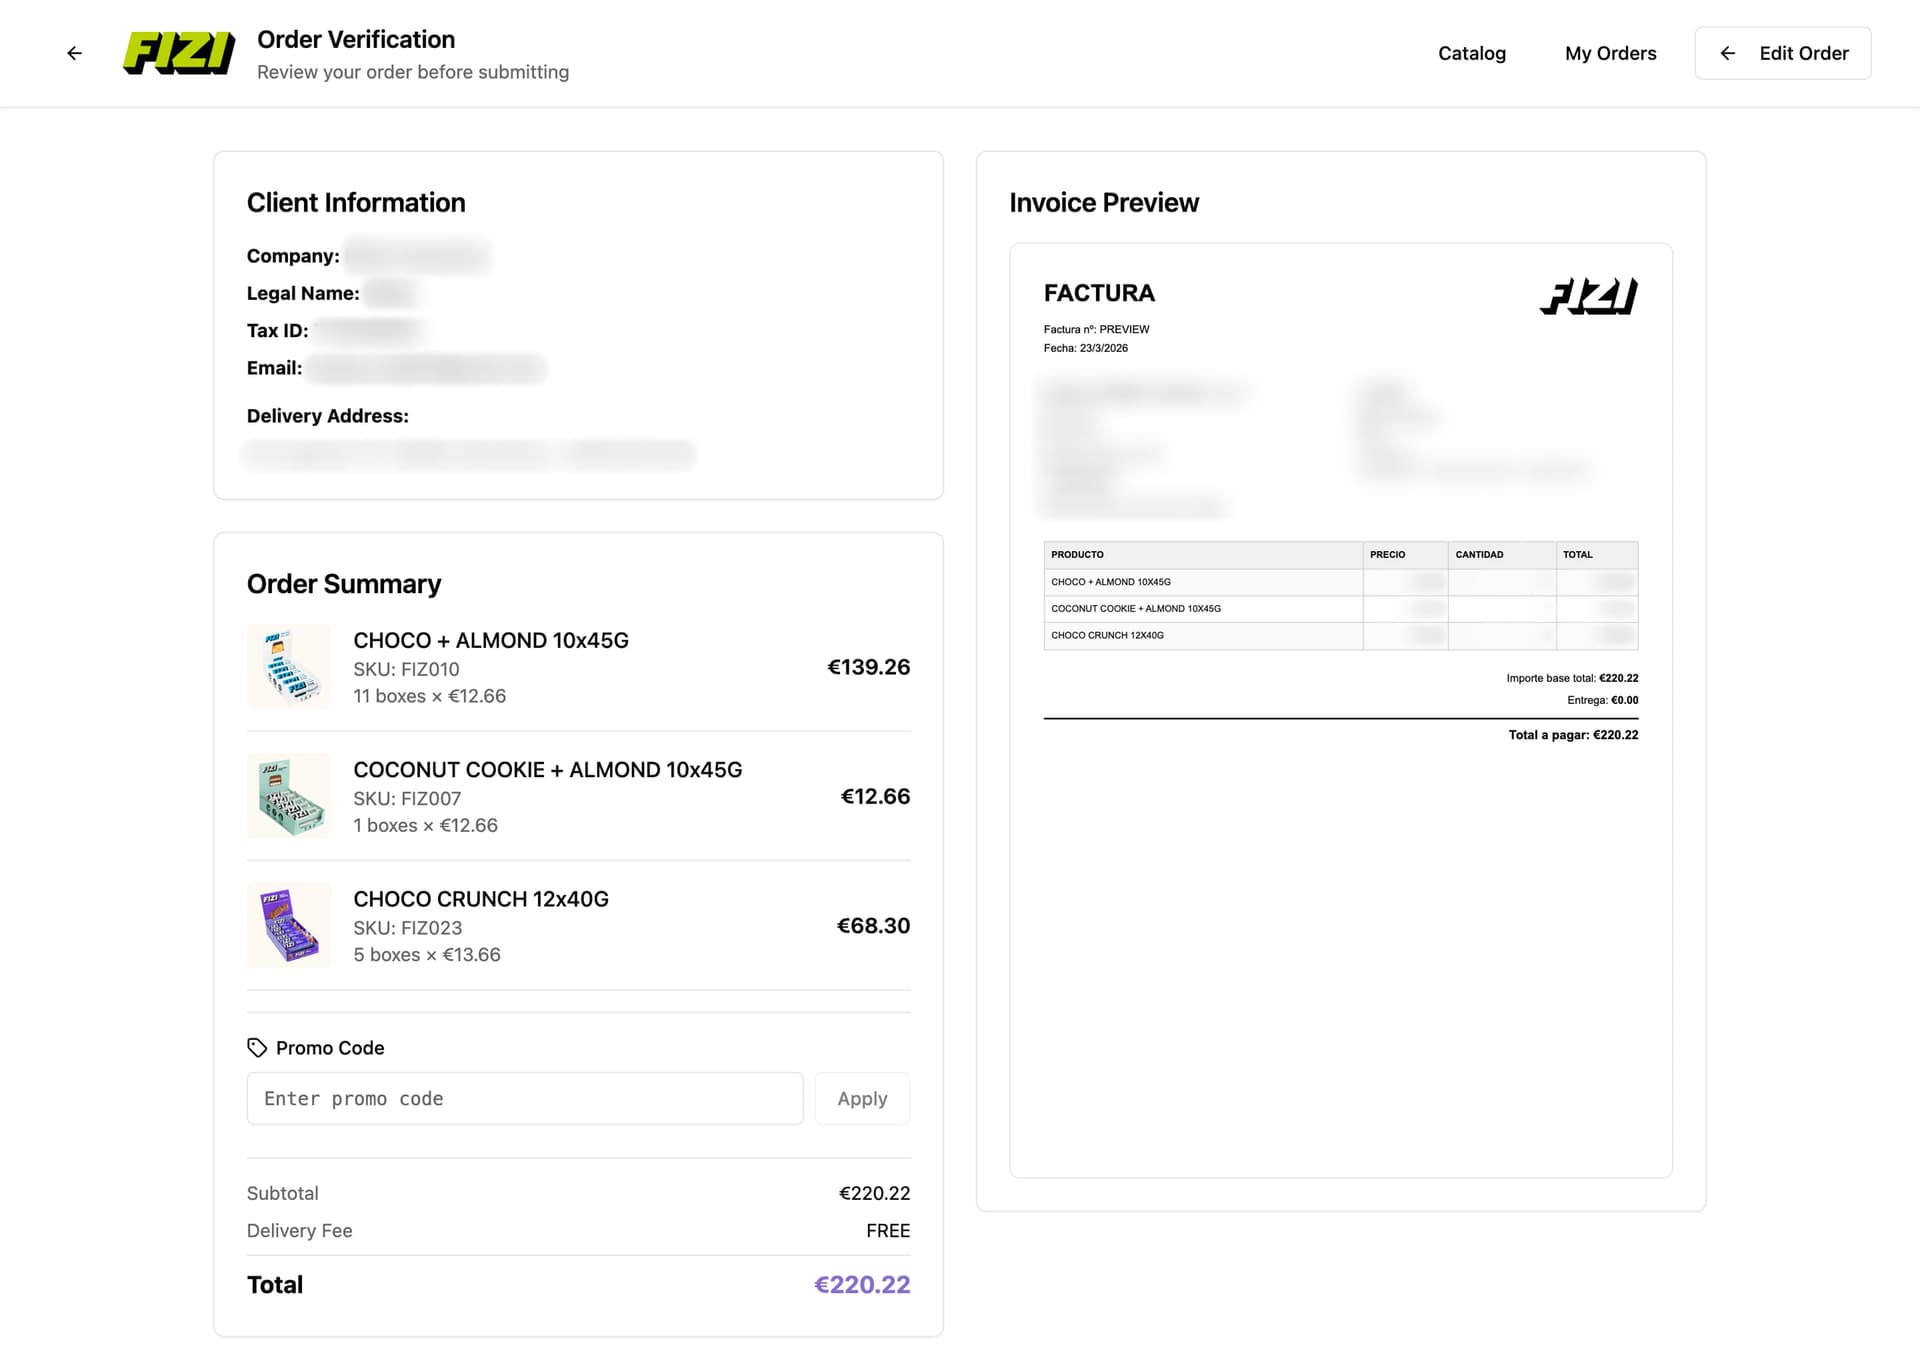Open the Catalog page
The height and width of the screenshot is (1365, 1920).
1472,53
